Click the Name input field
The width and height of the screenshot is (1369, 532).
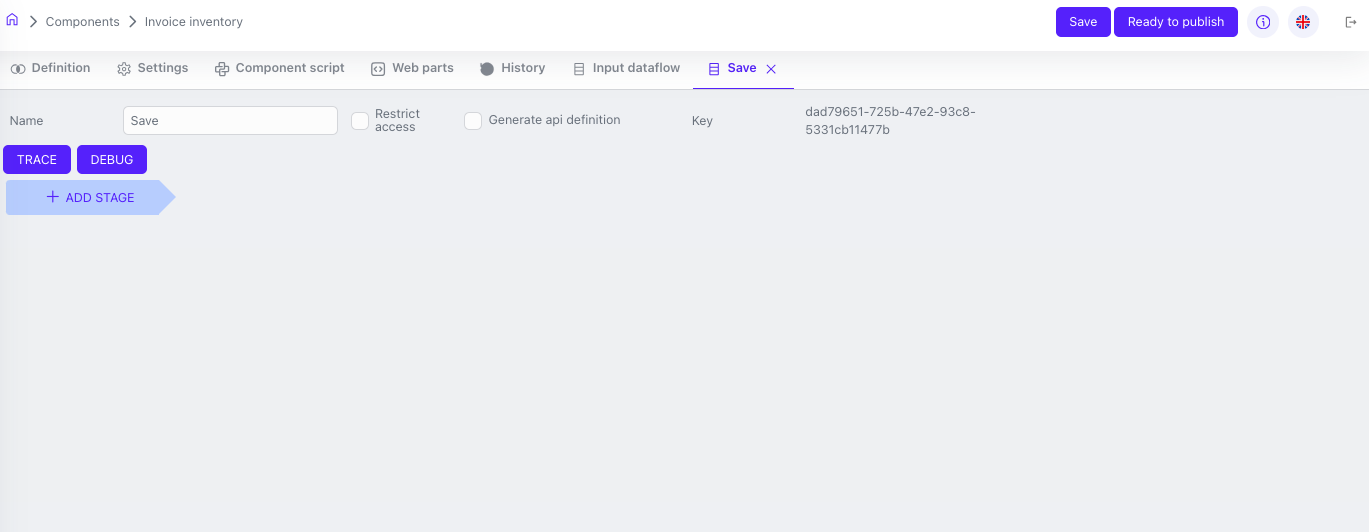(x=230, y=121)
